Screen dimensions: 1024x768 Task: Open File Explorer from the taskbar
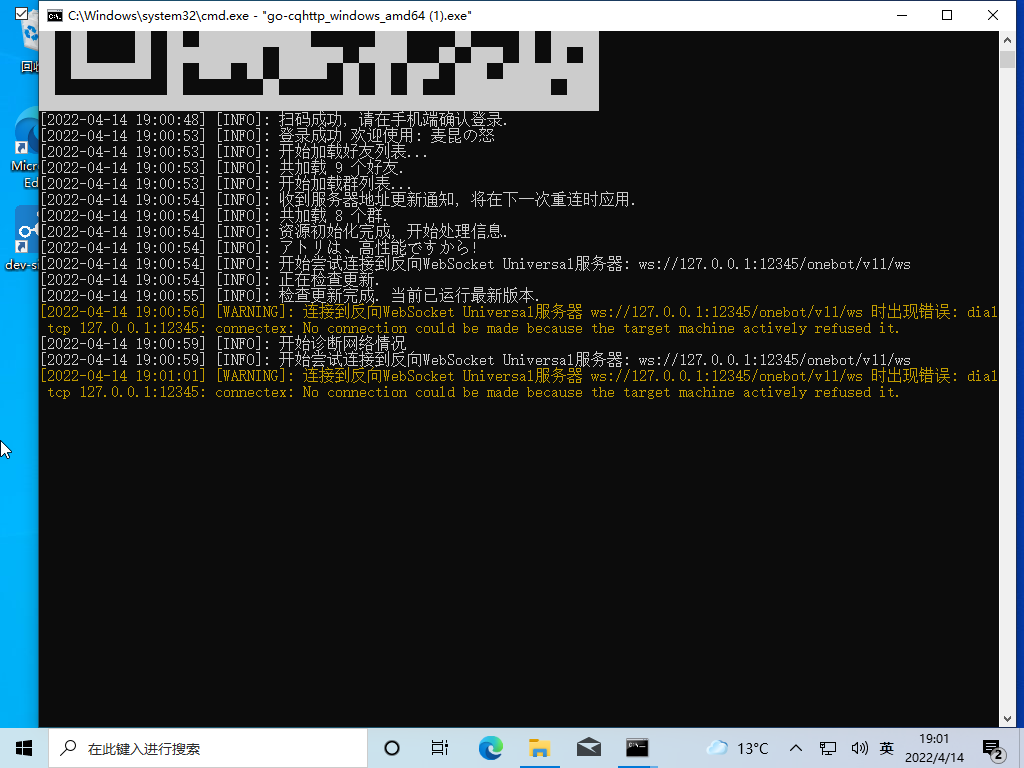click(539, 748)
